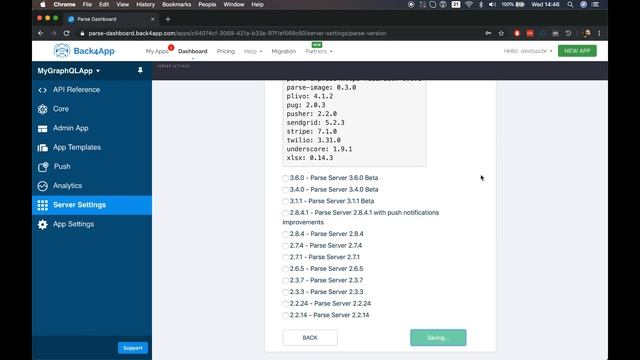The image size is (640, 360).
Task: Expand MyGraphQLApp app switcher dropdown
Action: tap(69, 71)
